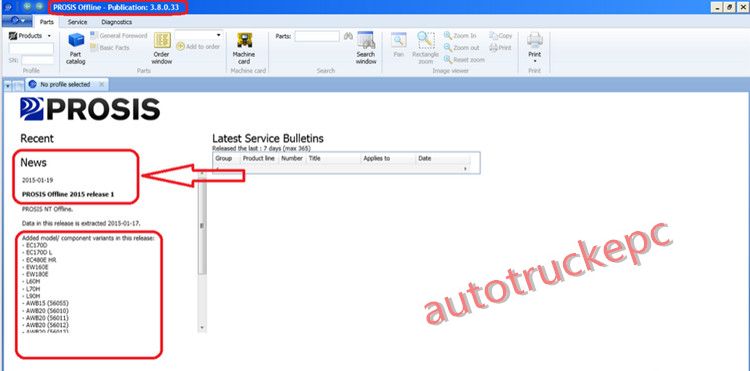
Task: Open the Order window
Action: (x=162, y=48)
